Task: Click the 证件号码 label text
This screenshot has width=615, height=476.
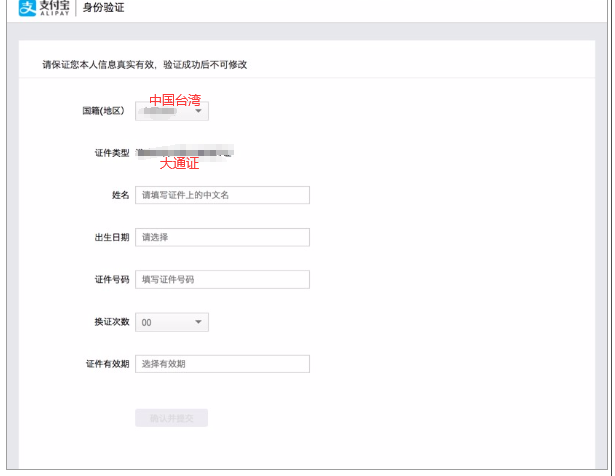Action: point(111,280)
